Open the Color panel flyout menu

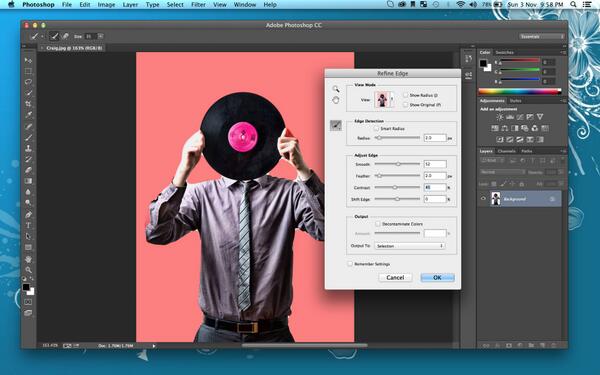563,52
